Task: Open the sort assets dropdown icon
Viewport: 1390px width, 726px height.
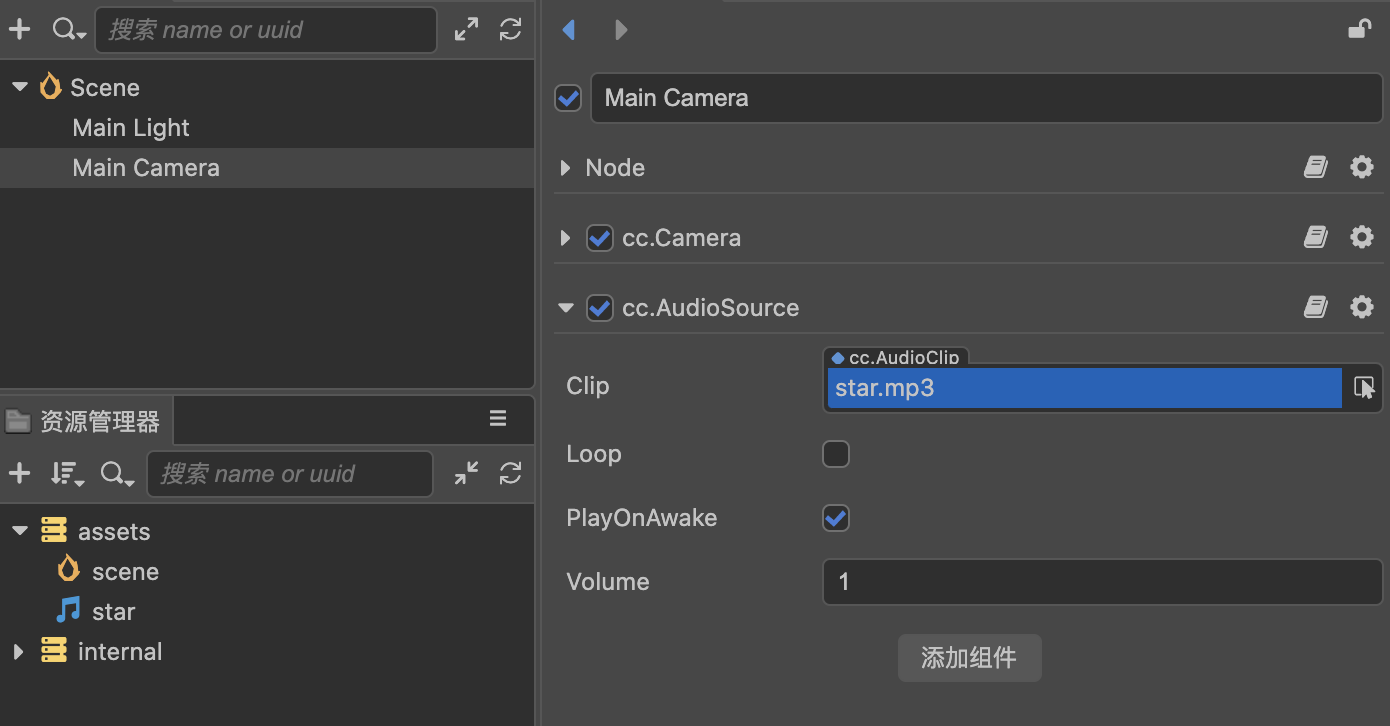Action: point(66,474)
